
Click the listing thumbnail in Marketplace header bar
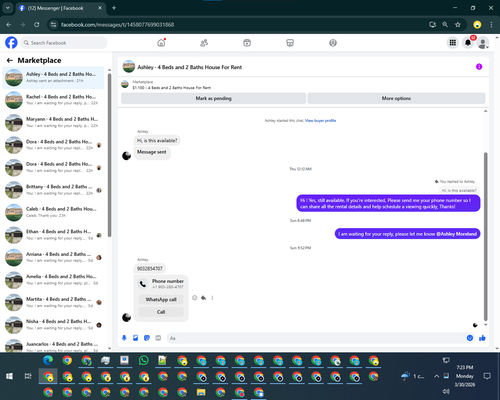(x=125, y=84)
